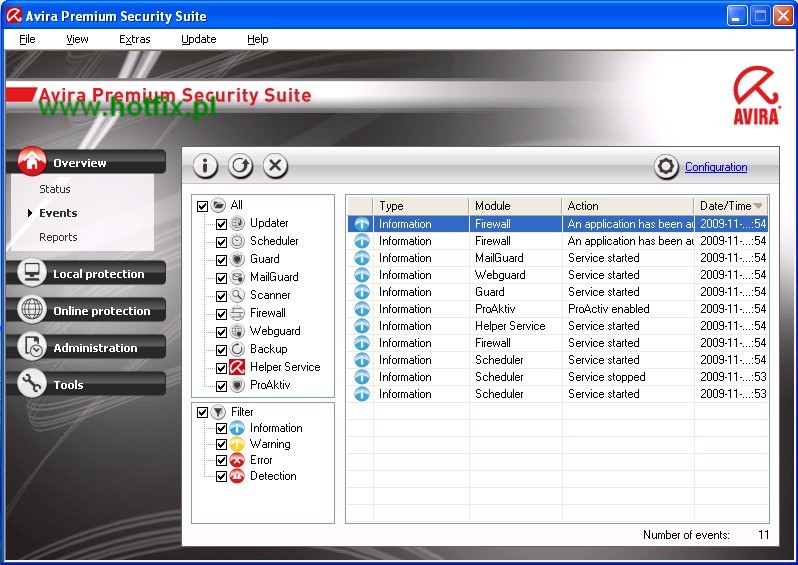Open the Configuration link
This screenshot has width=798, height=565.
[x=716, y=167]
